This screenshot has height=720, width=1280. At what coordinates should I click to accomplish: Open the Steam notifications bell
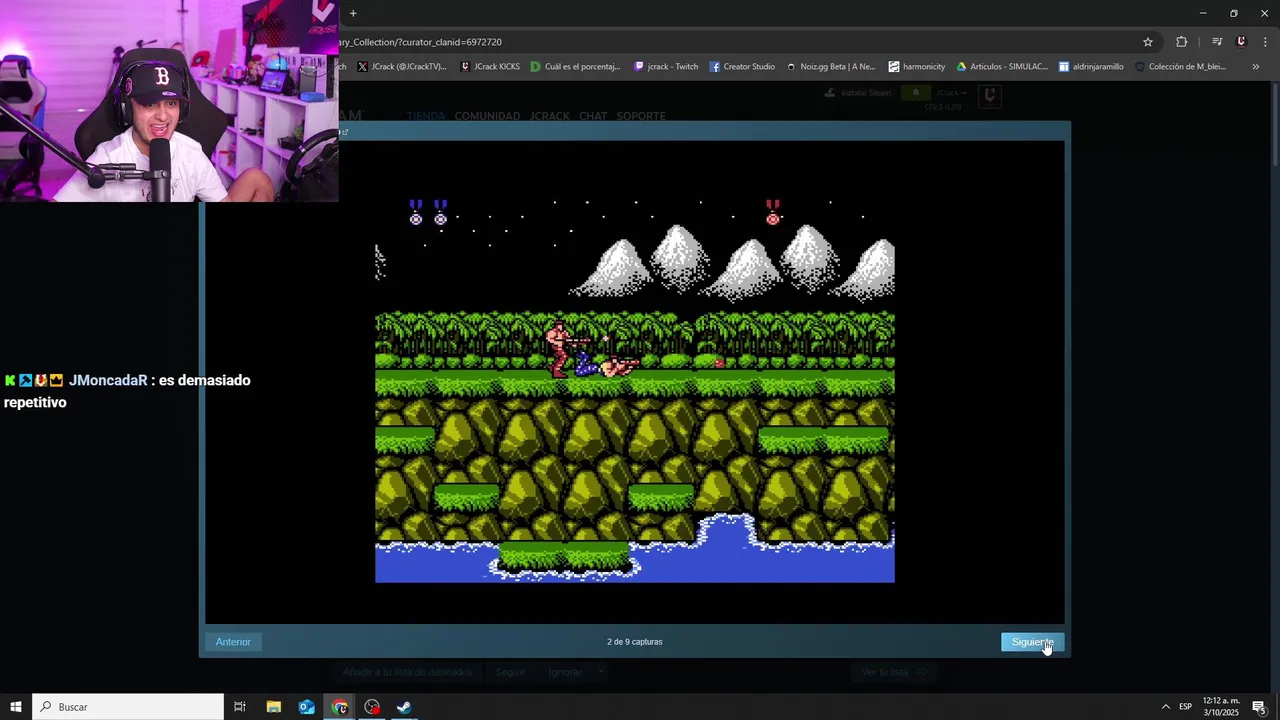915,93
